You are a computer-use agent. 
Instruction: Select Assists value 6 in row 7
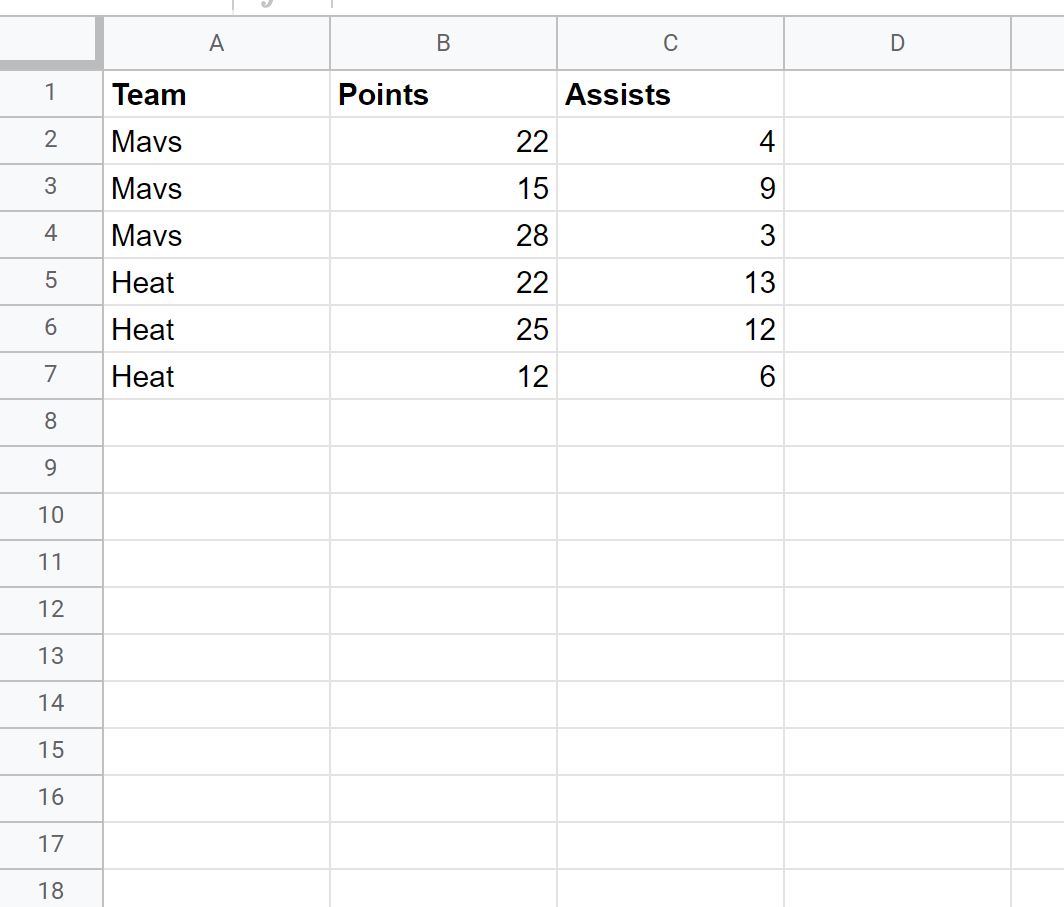(x=670, y=376)
